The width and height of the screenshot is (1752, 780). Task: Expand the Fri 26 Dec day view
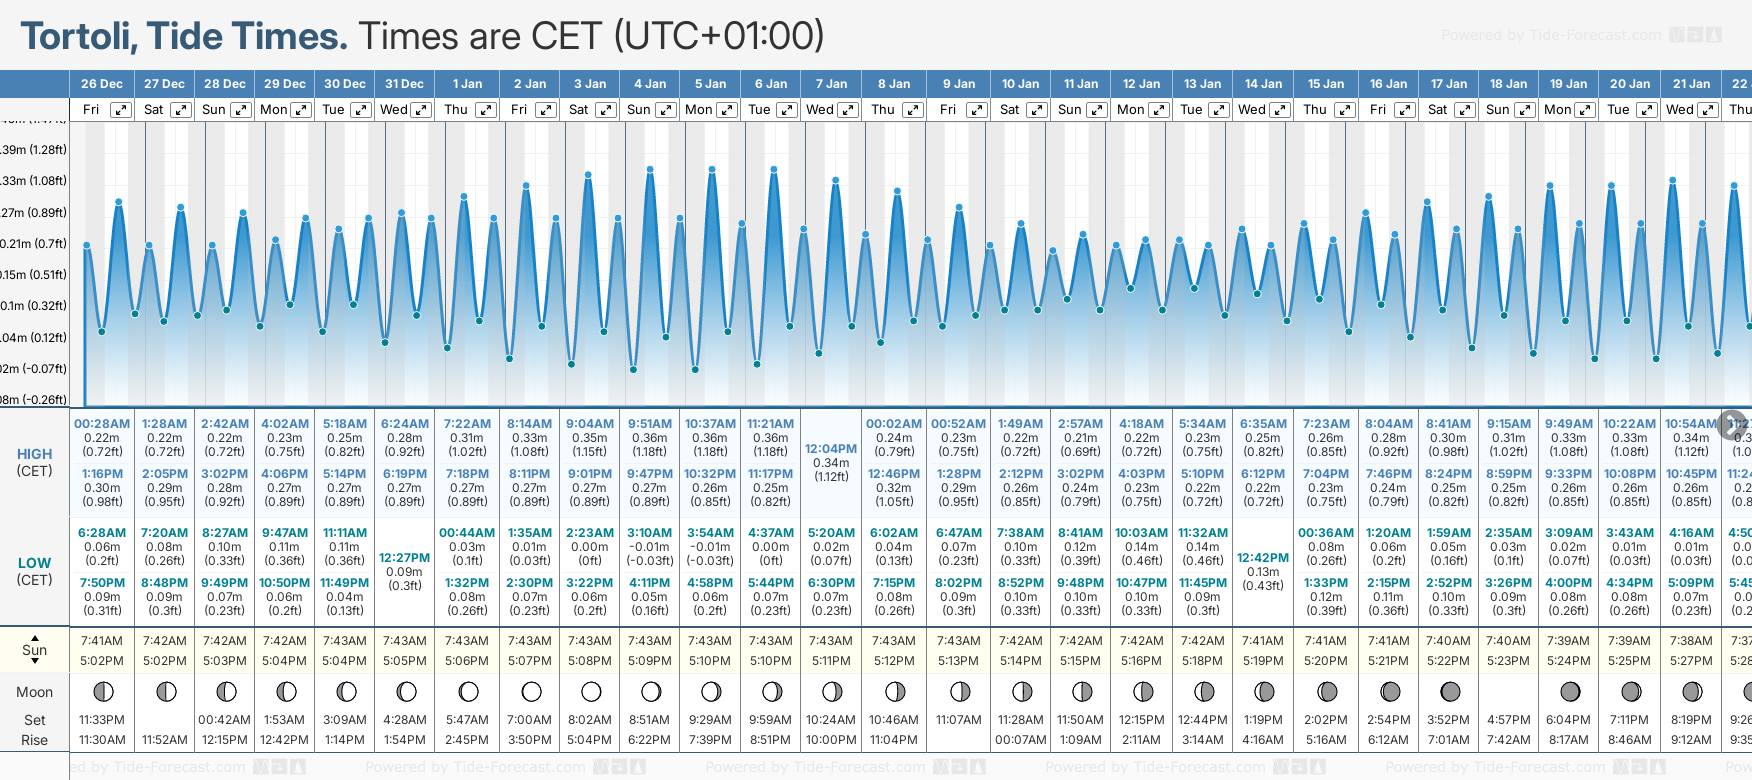click(x=121, y=110)
